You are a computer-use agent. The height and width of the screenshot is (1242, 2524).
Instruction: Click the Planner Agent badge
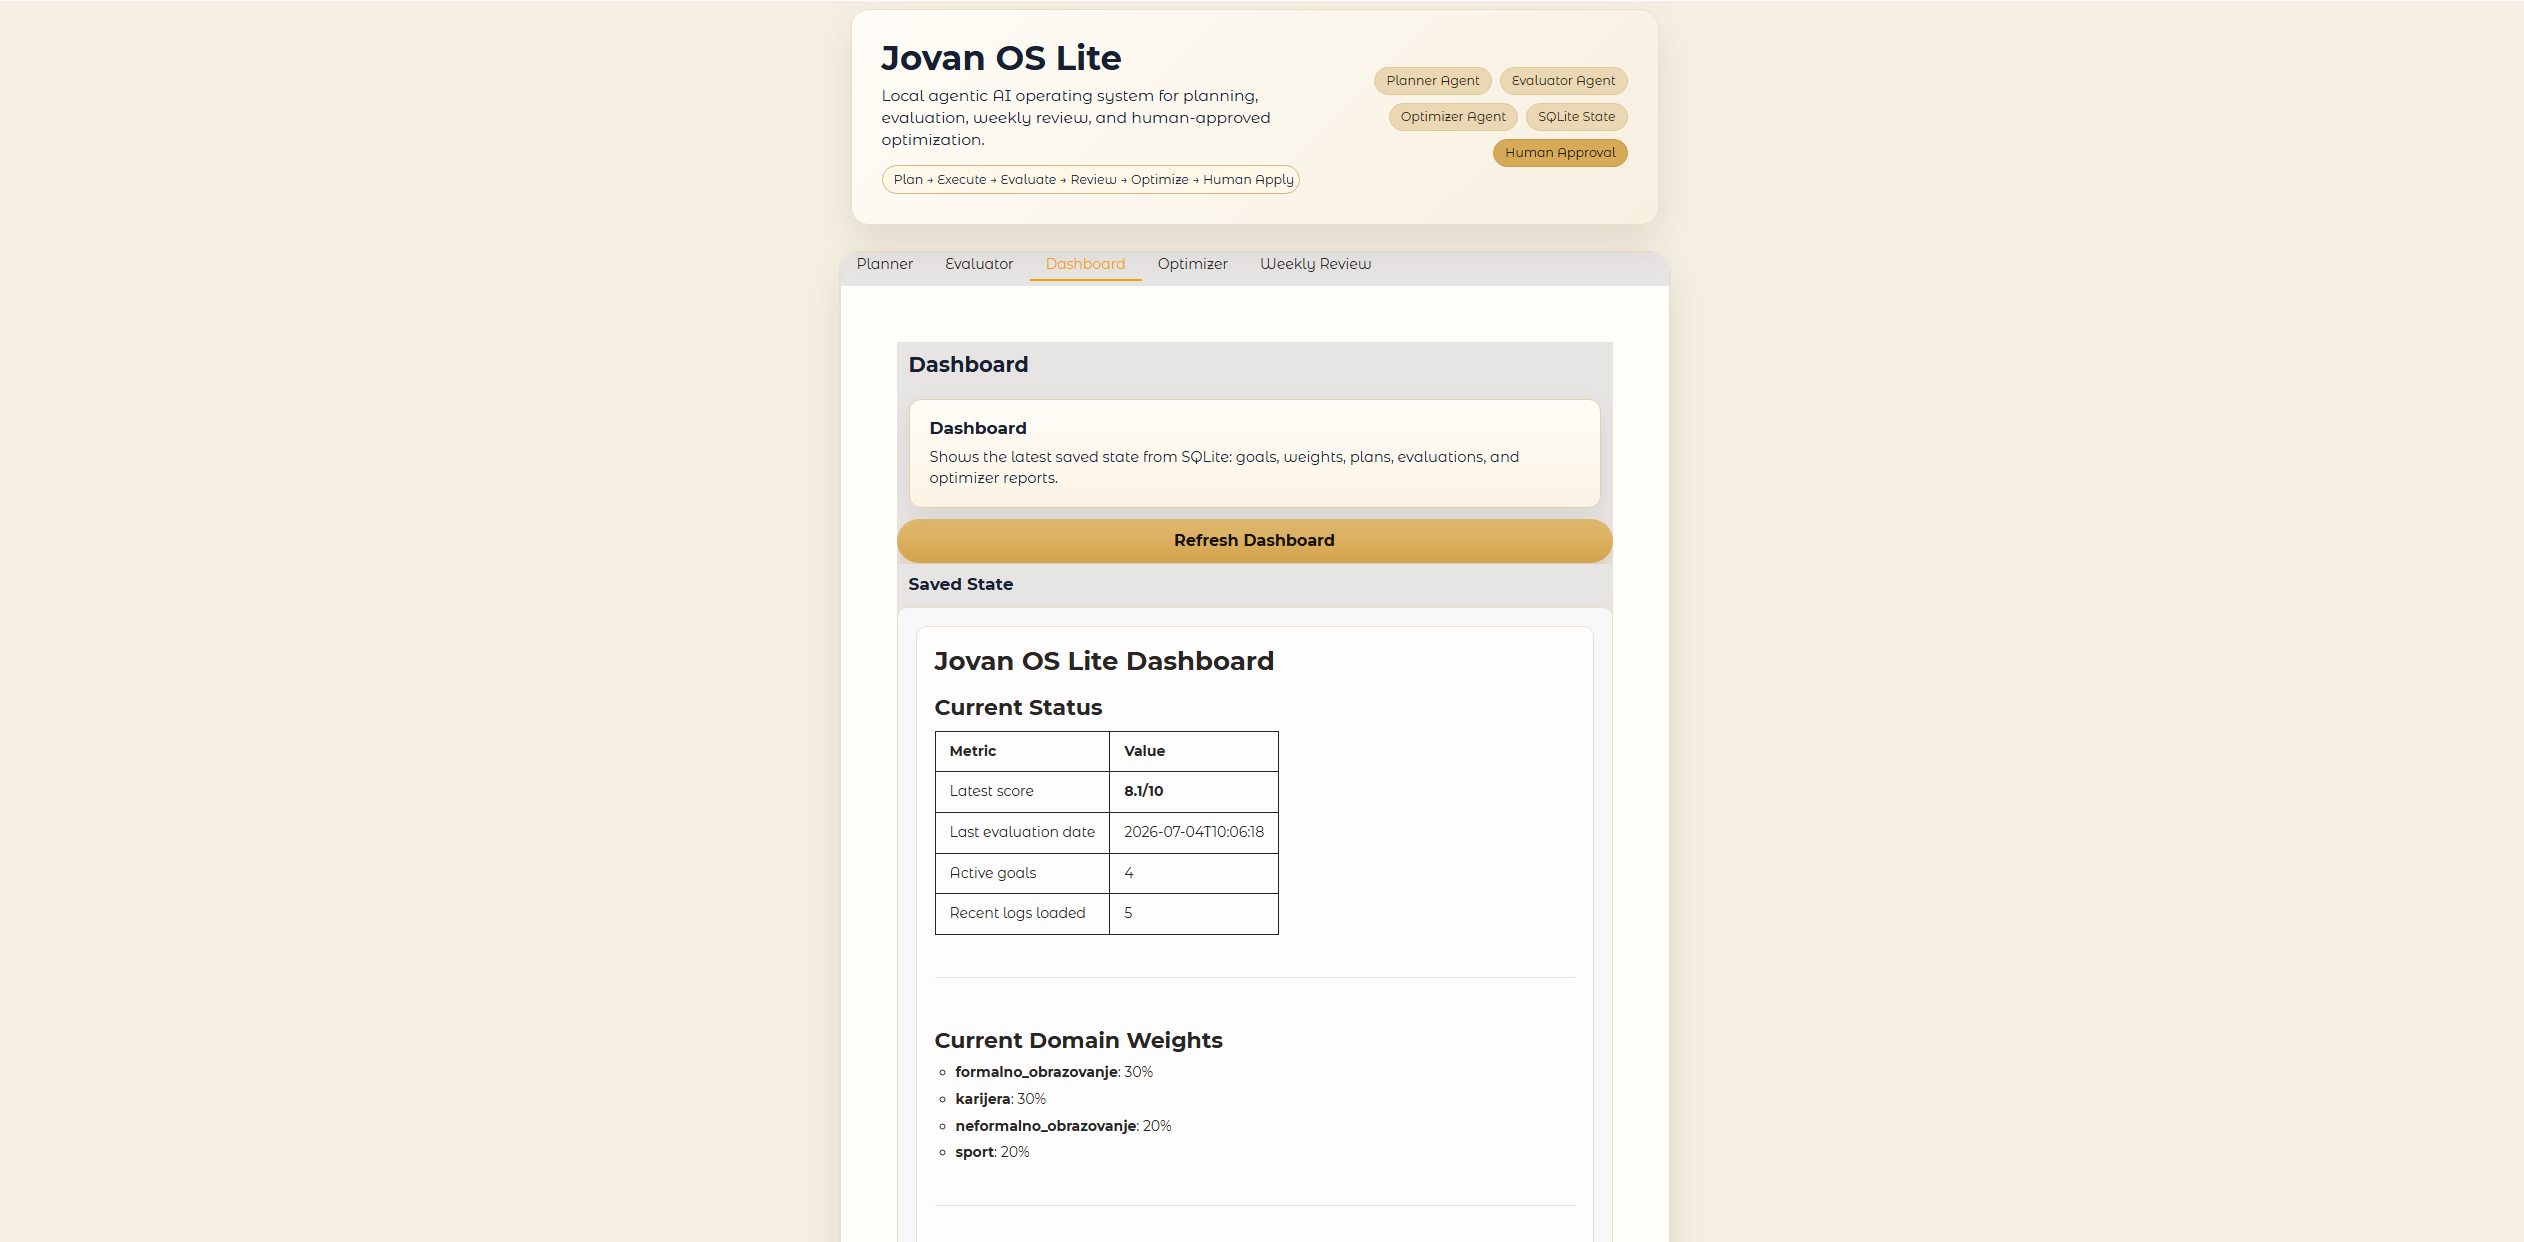(1432, 81)
